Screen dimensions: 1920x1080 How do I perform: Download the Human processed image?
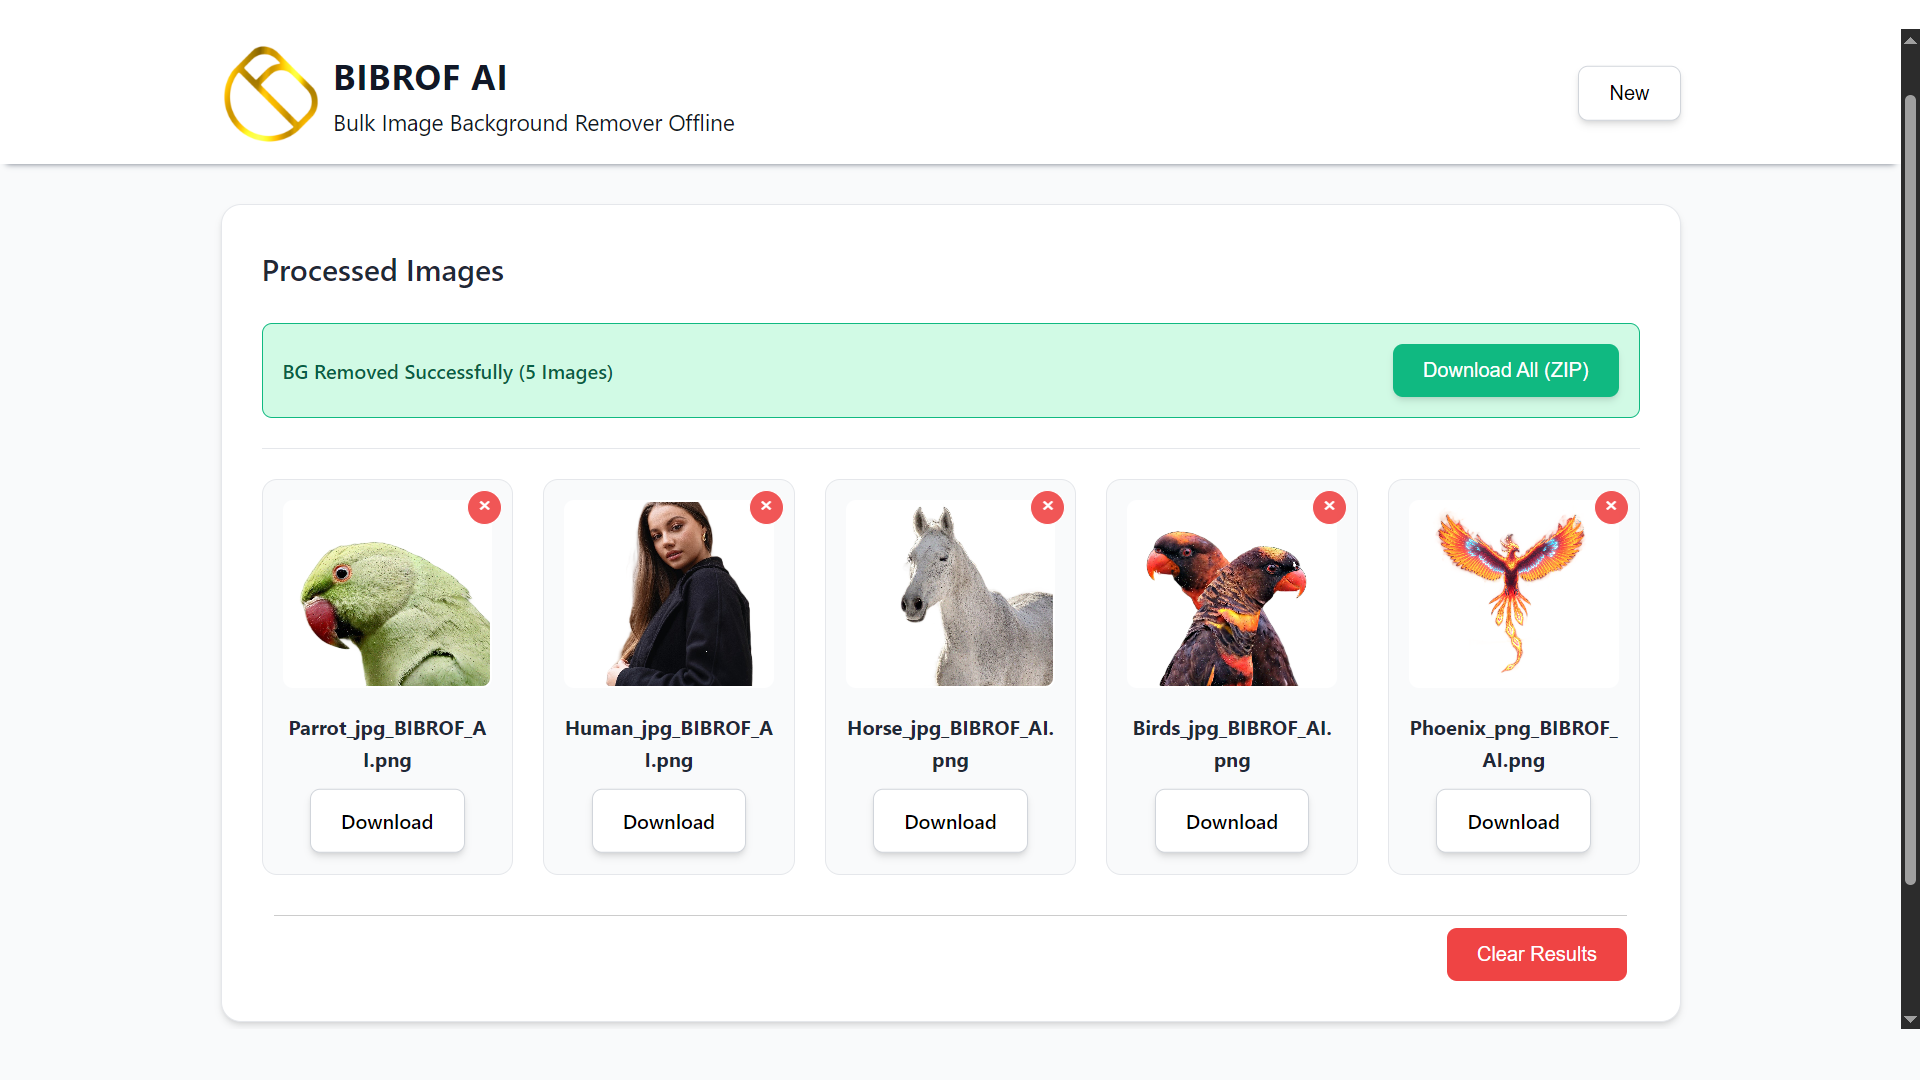(x=668, y=821)
